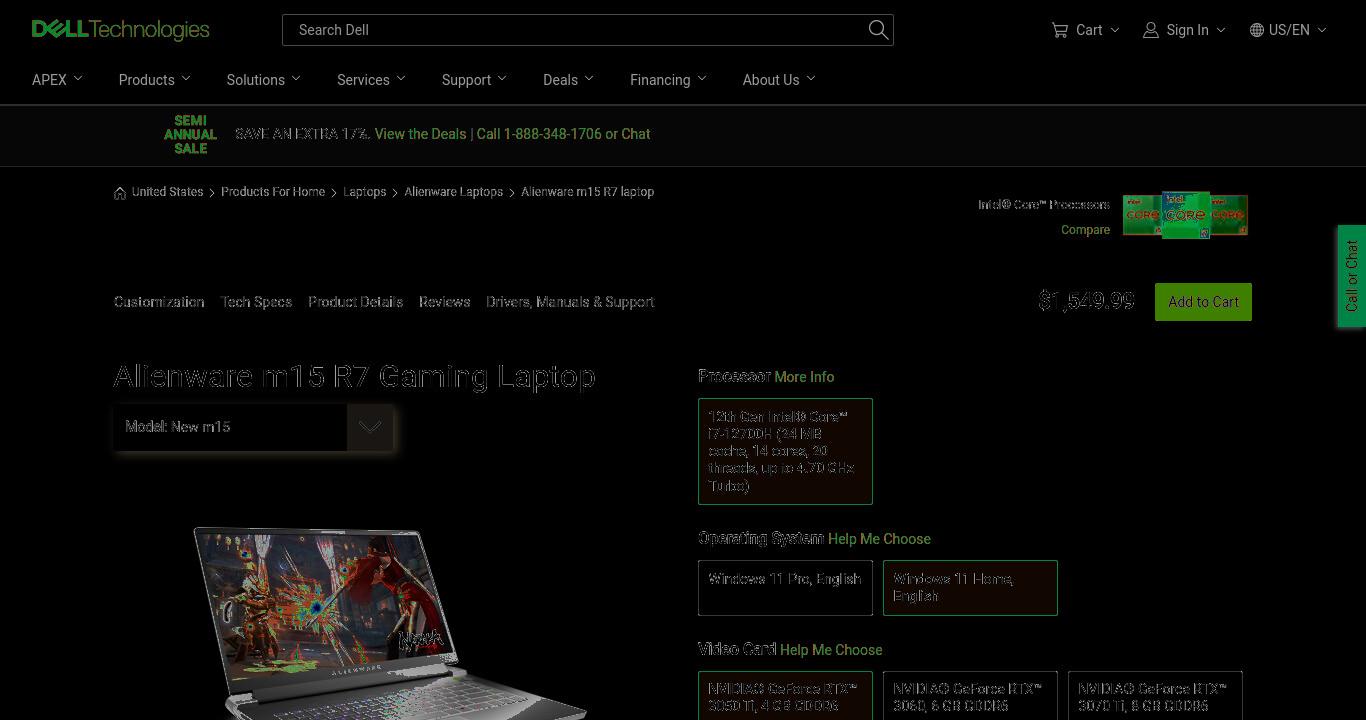1366x720 pixels.
Task: Click the Alienware laptop product image
Action: [x=390, y=622]
